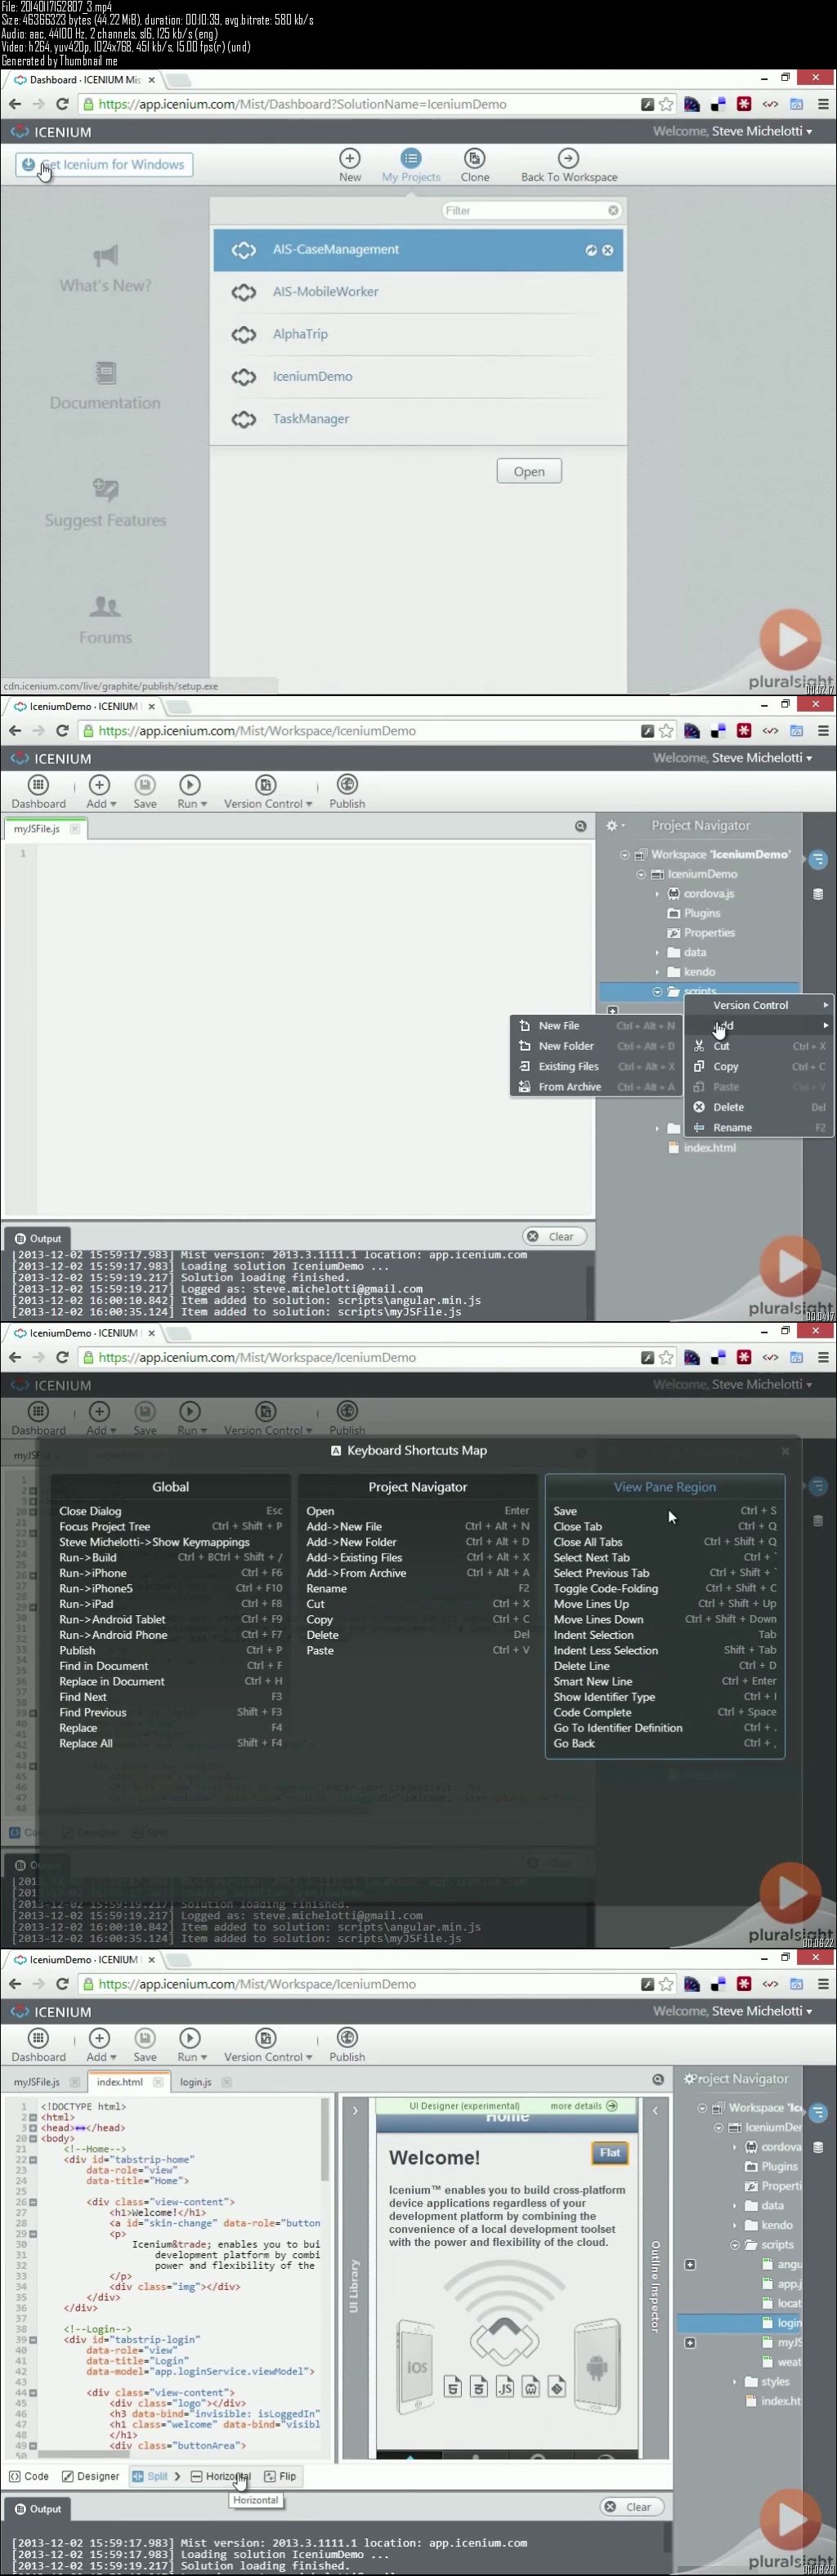Click the search icon at the empty myJSFile.js editor's tab bar

pos(580,826)
